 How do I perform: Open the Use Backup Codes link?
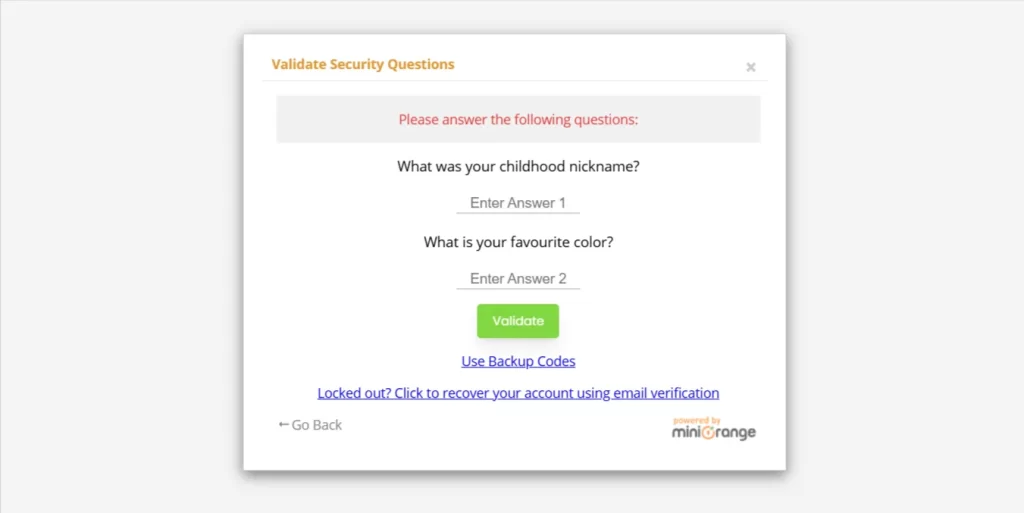pyautogui.click(x=518, y=361)
